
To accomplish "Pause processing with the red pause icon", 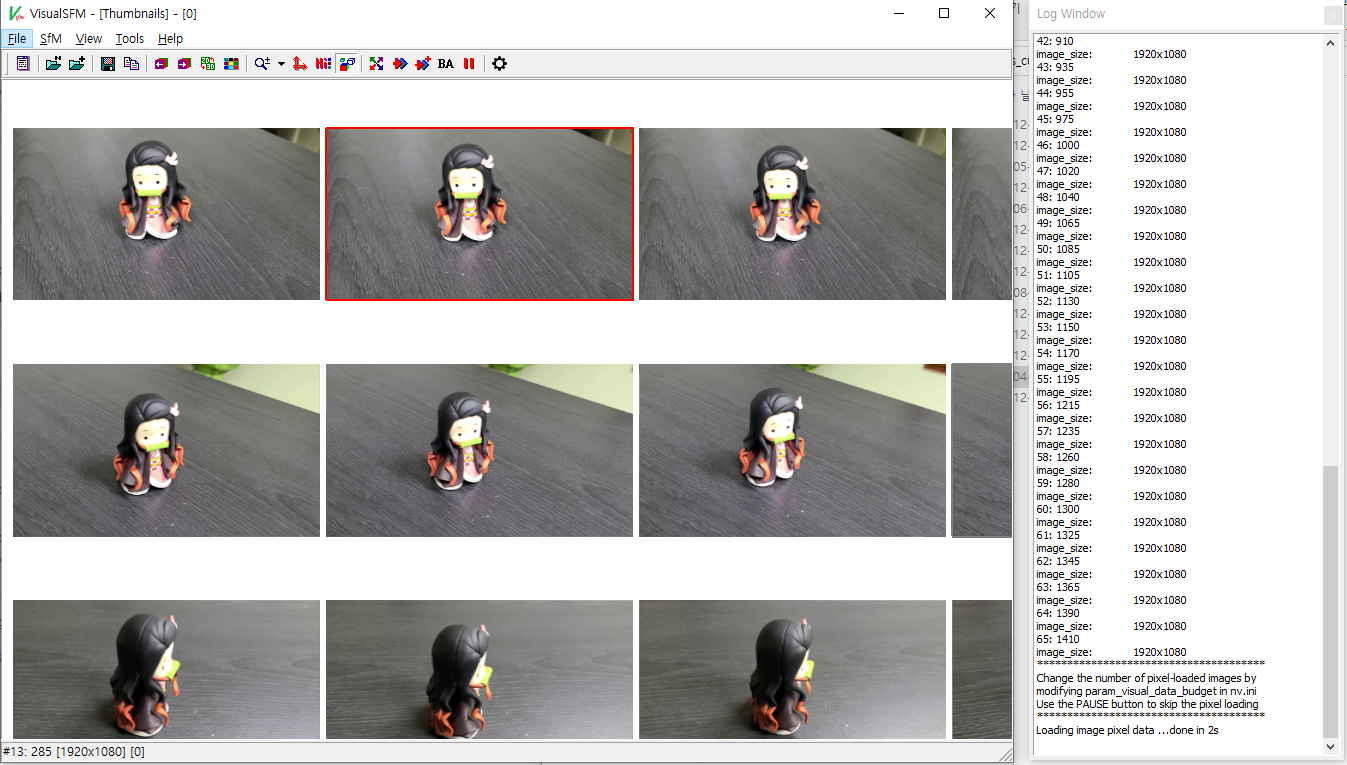I will click(469, 63).
